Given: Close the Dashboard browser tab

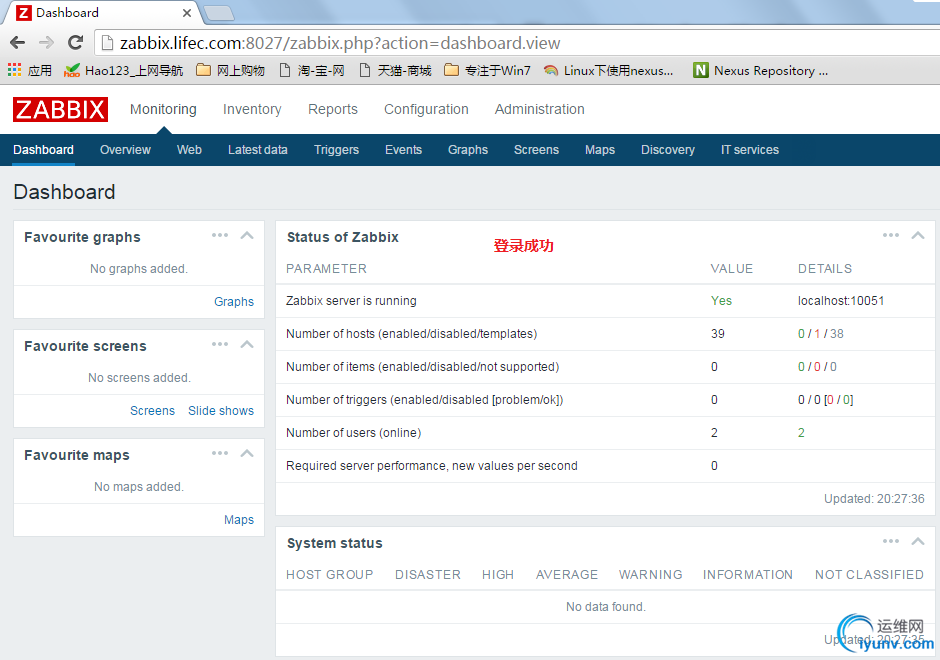Looking at the screenshot, I should point(187,13).
